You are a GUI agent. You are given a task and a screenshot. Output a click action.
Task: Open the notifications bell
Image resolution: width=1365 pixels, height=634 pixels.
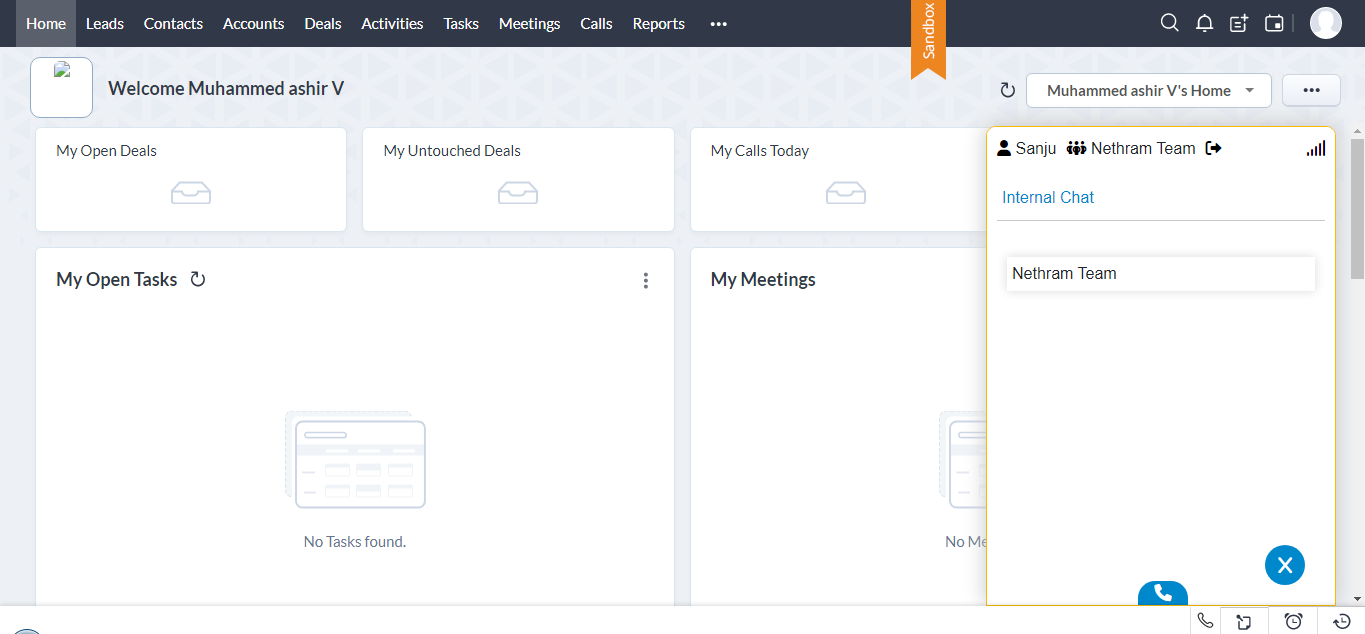pyautogui.click(x=1204, y=23)
